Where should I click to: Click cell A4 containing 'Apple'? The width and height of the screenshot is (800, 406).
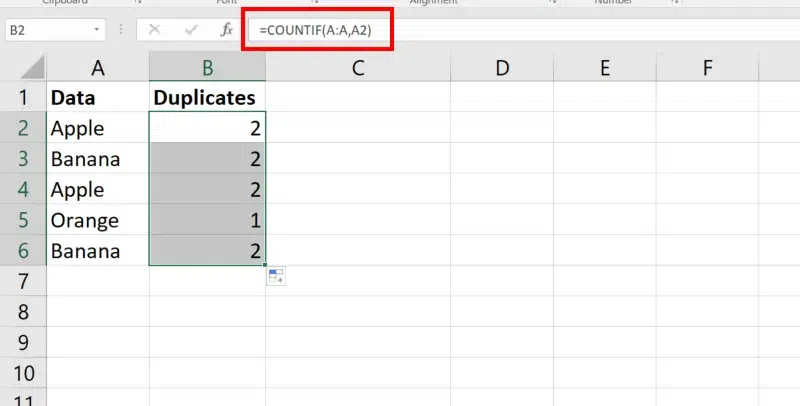pyautogui.click(x=98, y=189)
